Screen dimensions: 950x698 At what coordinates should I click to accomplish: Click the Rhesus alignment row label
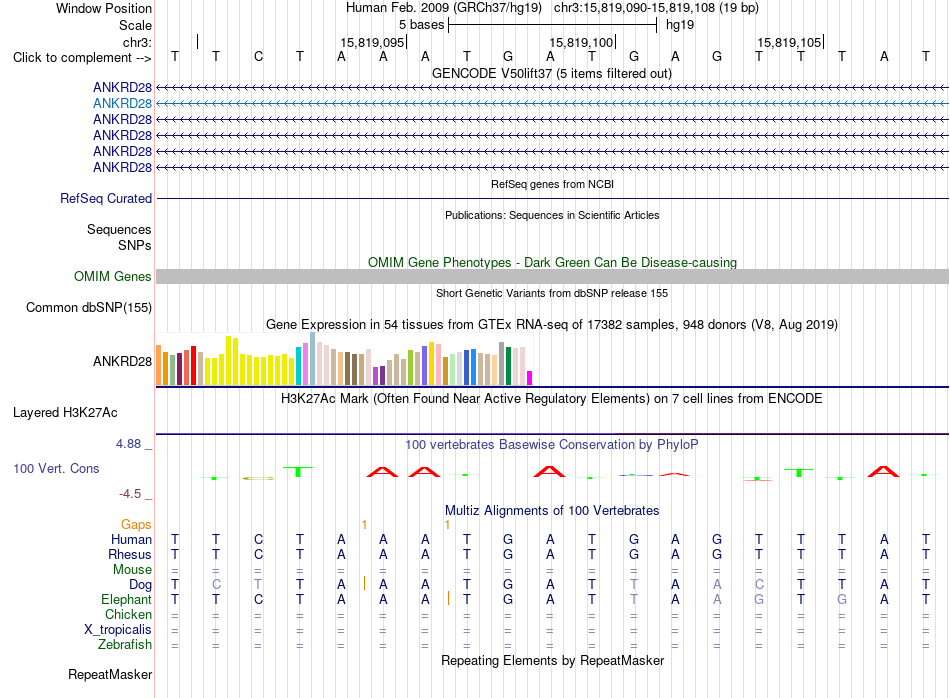[x=130, y=554]
